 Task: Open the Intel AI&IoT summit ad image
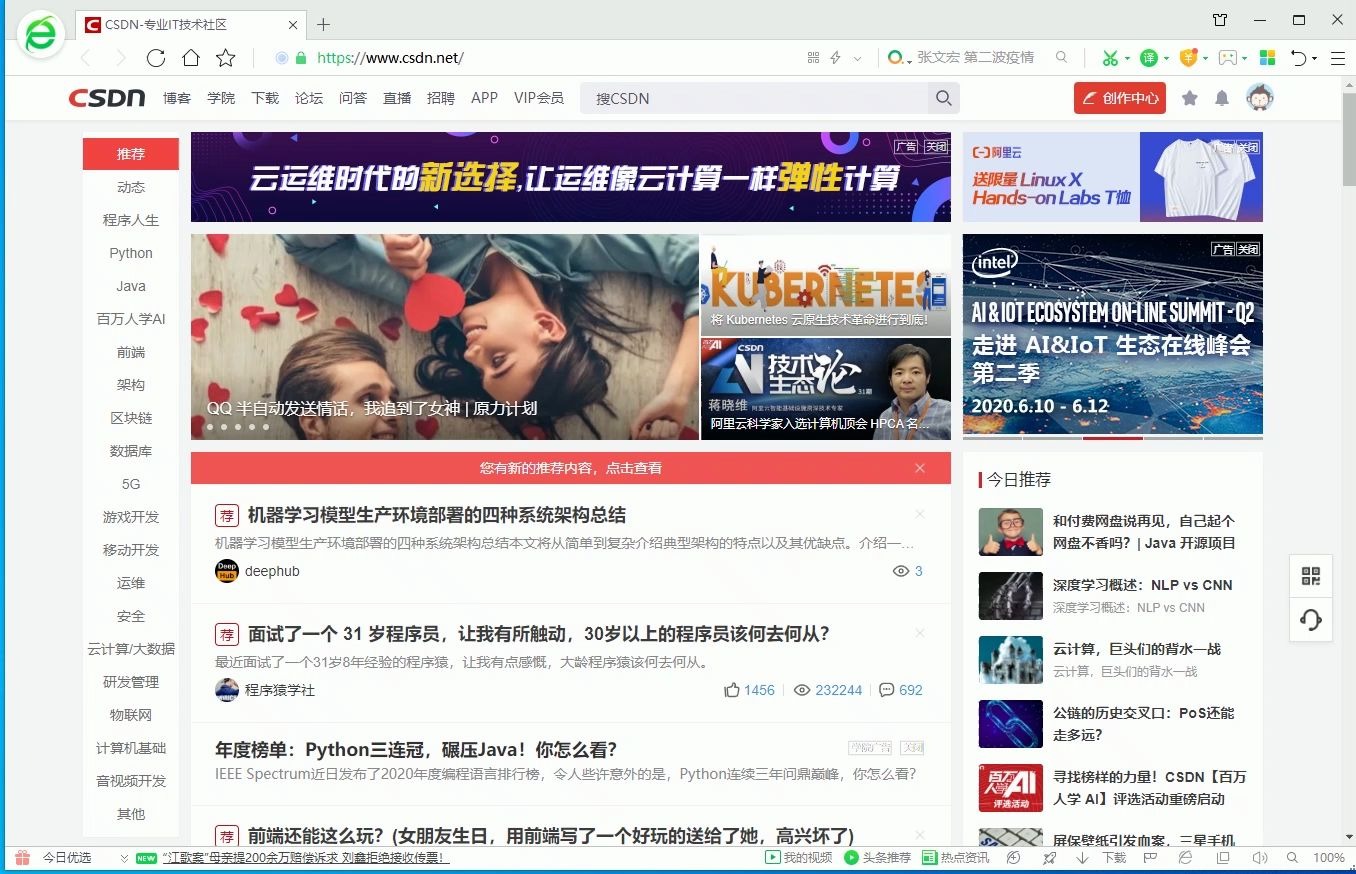pyautogui.click(x=1113, y=334)
